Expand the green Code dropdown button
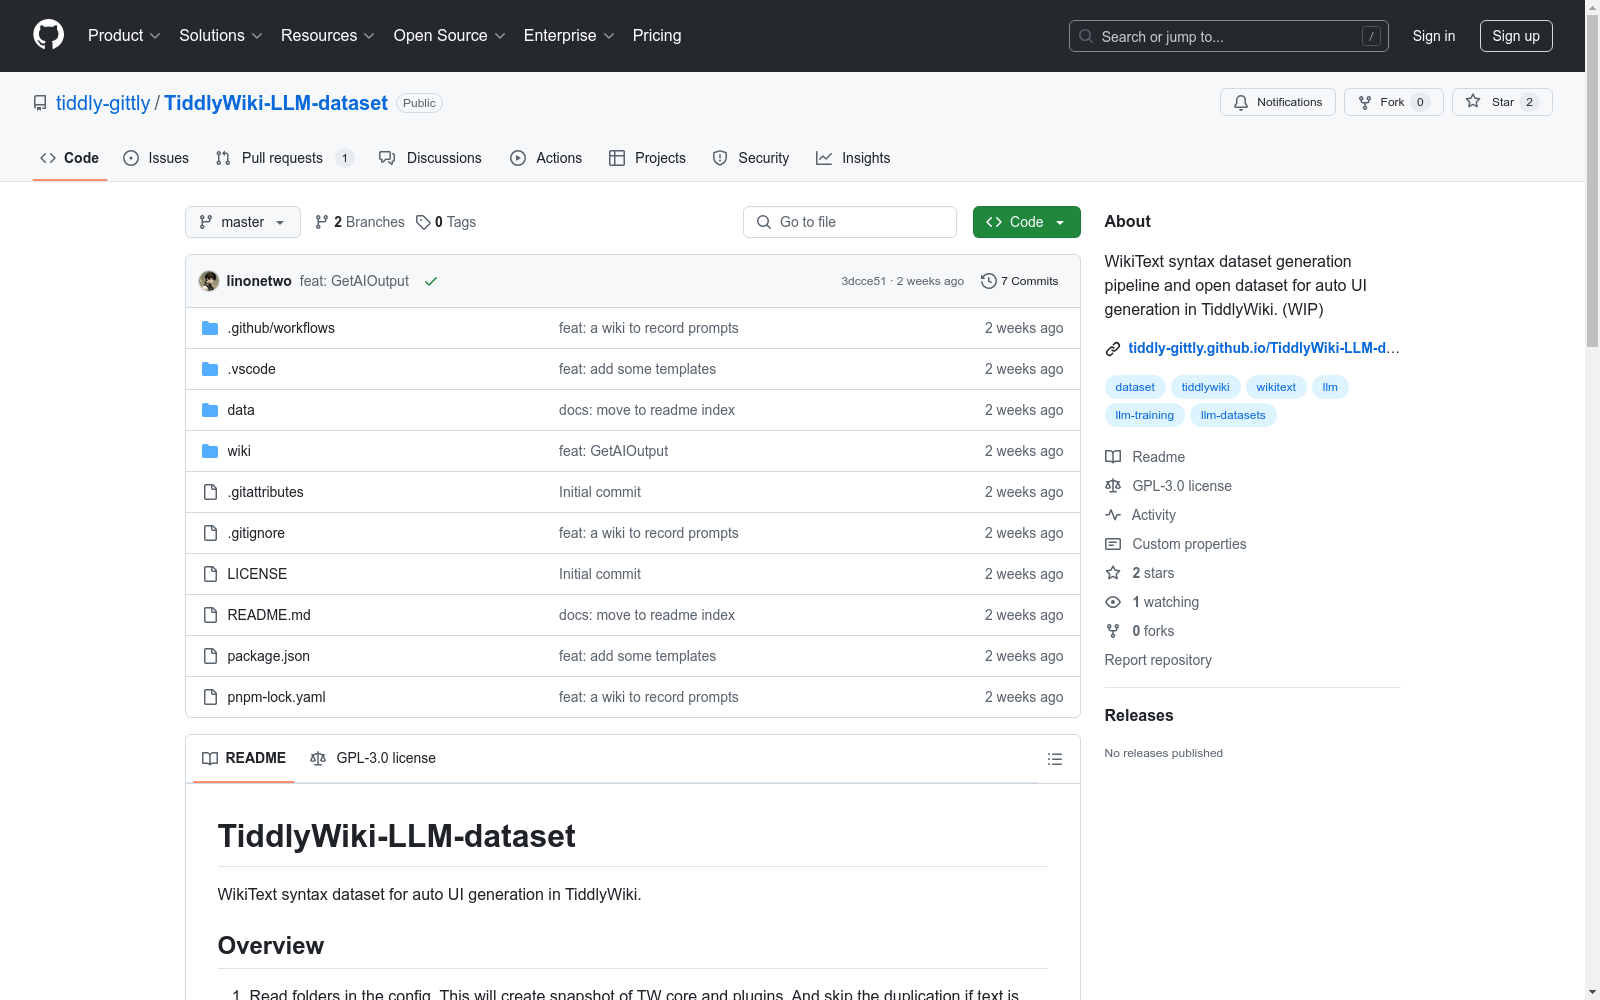Viewport: 1600px width, 1000px height. [1027, 222]
